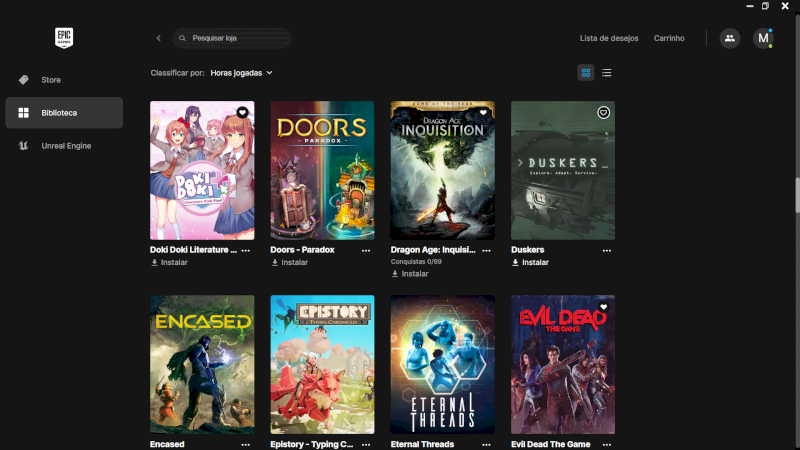Screen dimensions: 800x450
Task: Toggle favorite heart on Dragon Age Inquisition
Action: pyautogui.click(x=483, y=112)
